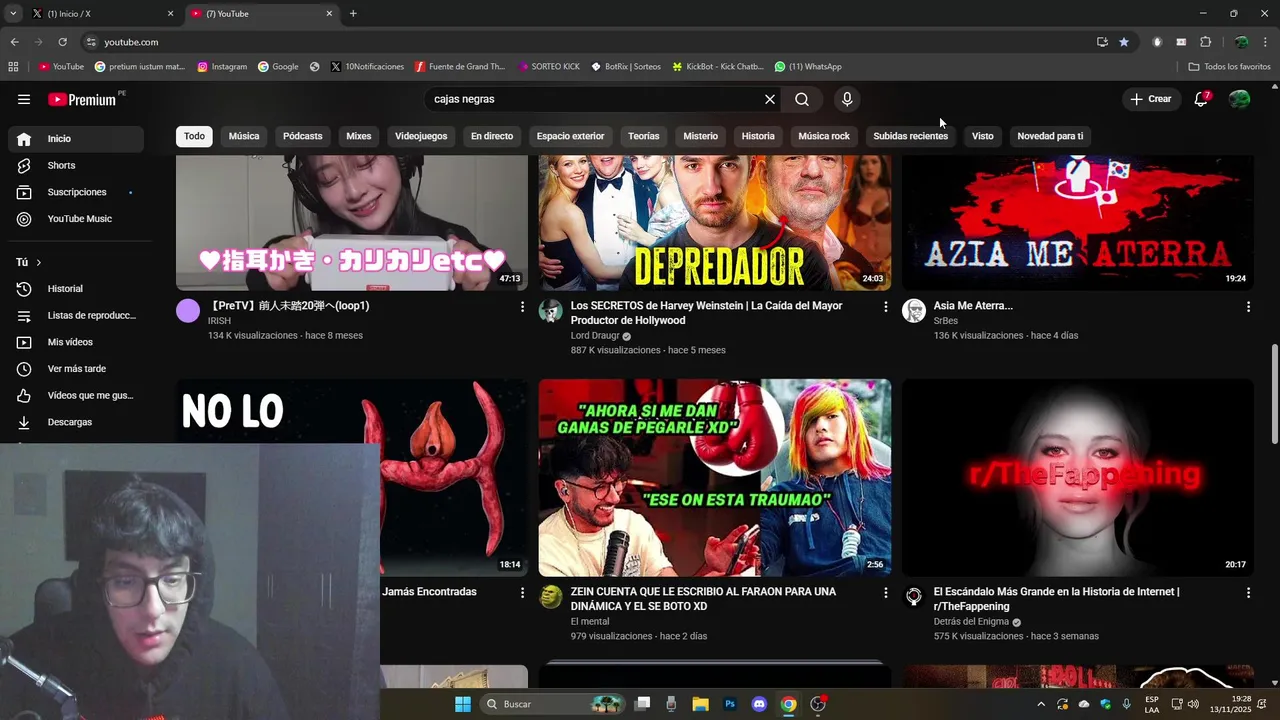Open the notifications bell

[1201, 99]
